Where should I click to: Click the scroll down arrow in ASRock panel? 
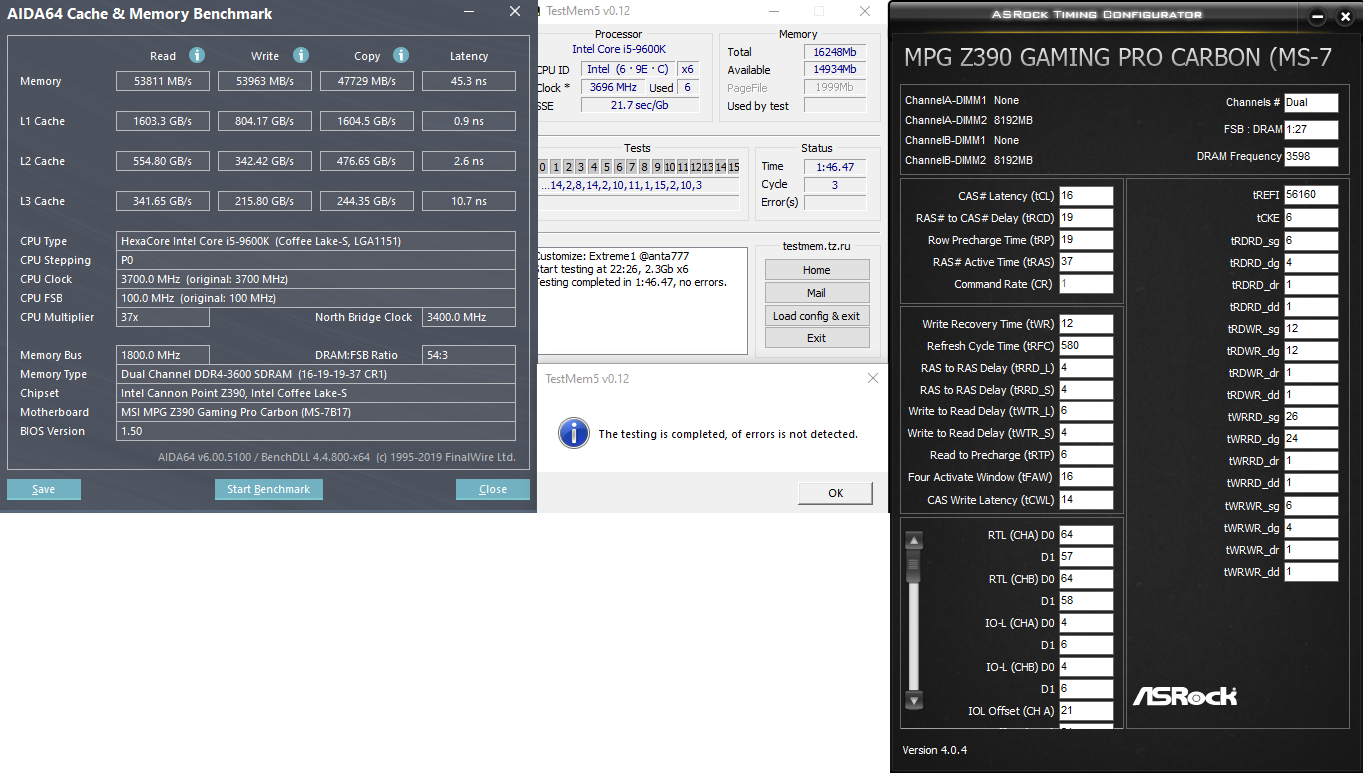pyautogui.click(x=913, y=700)
